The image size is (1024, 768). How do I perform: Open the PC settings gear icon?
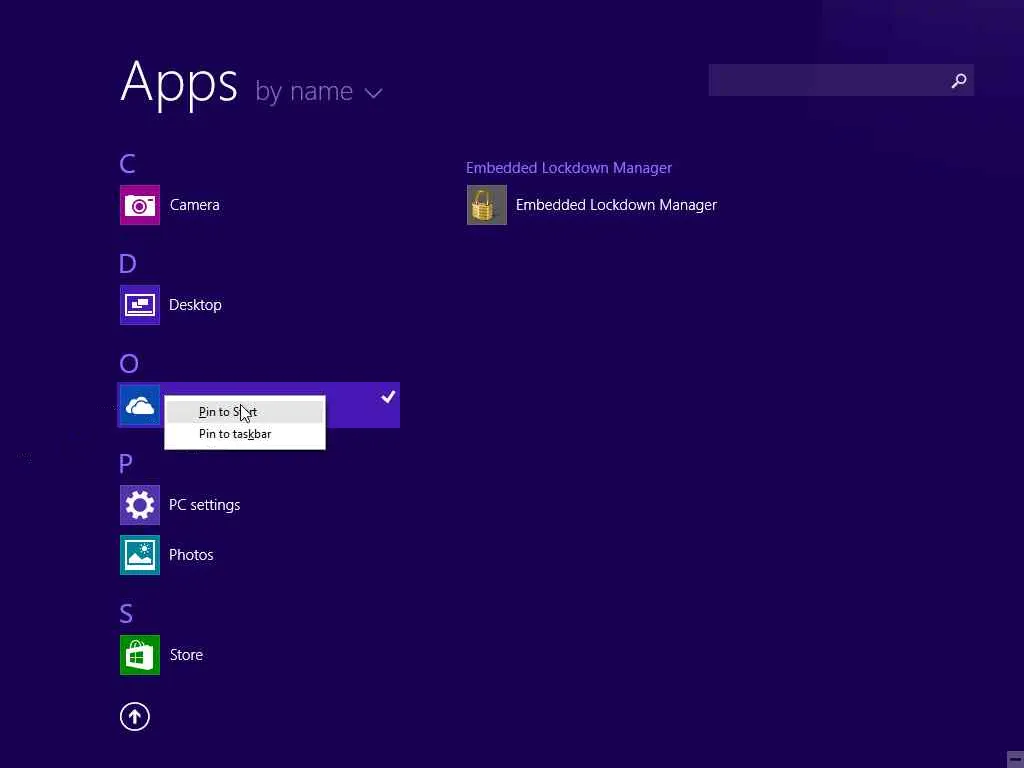(x=140, y=505)
